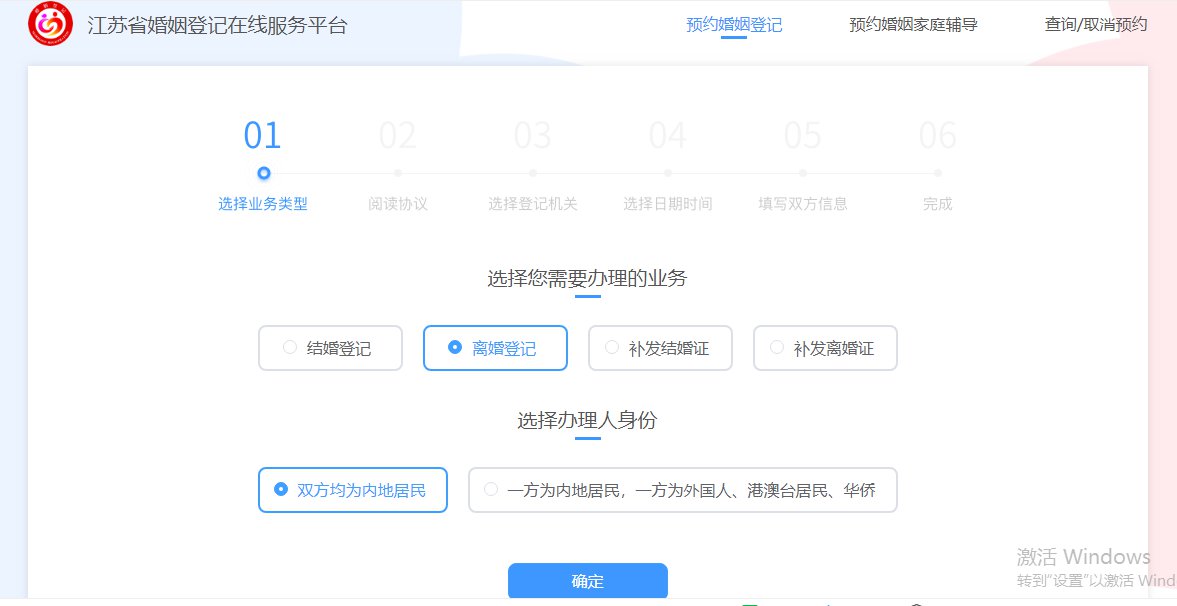Screen dimensions: 1177x606
Task: Click the 江苏省婚姻登记在线服务平台 site title
Action: pos(217,26)
